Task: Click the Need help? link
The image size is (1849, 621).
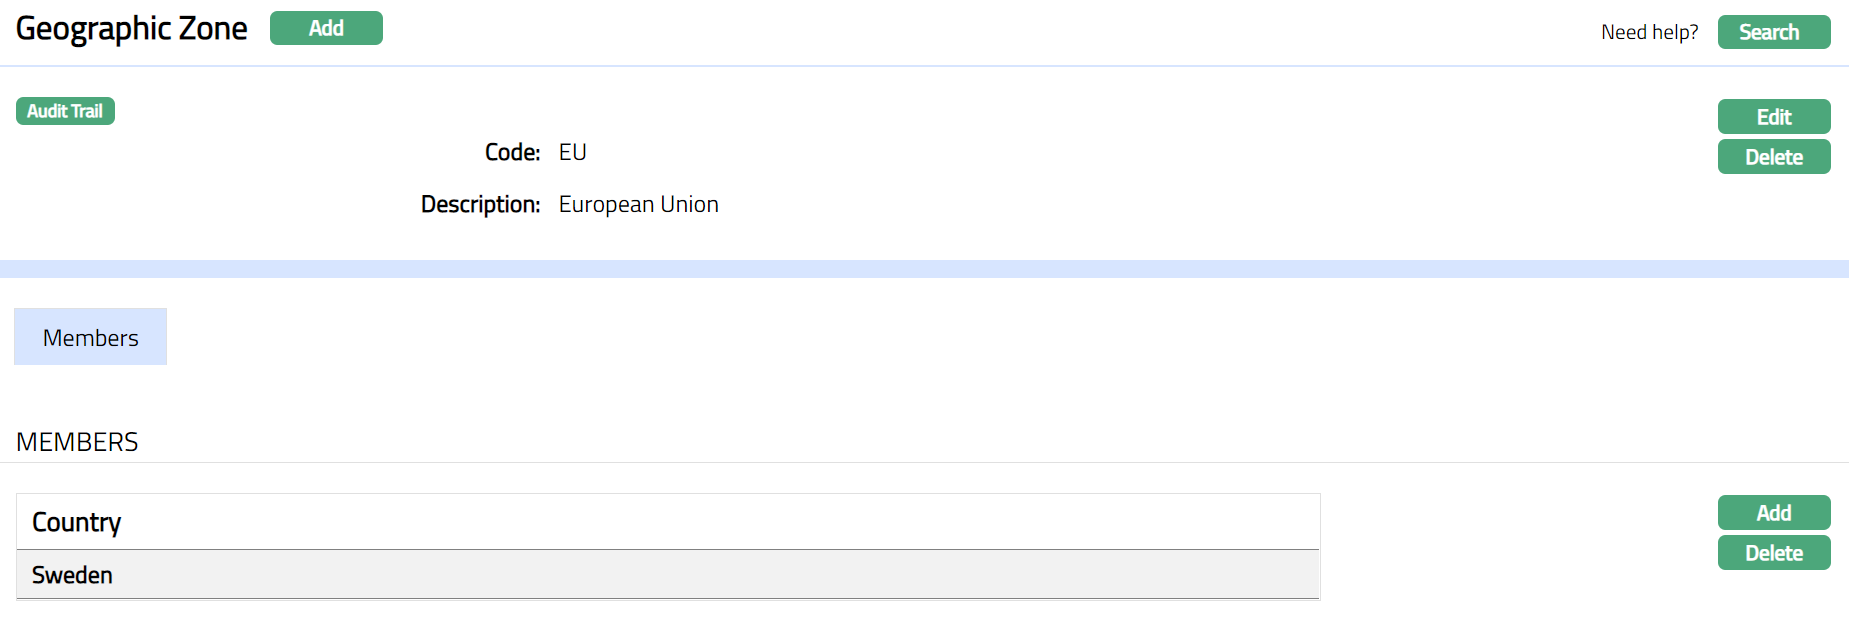Action: pos(1649,32)
